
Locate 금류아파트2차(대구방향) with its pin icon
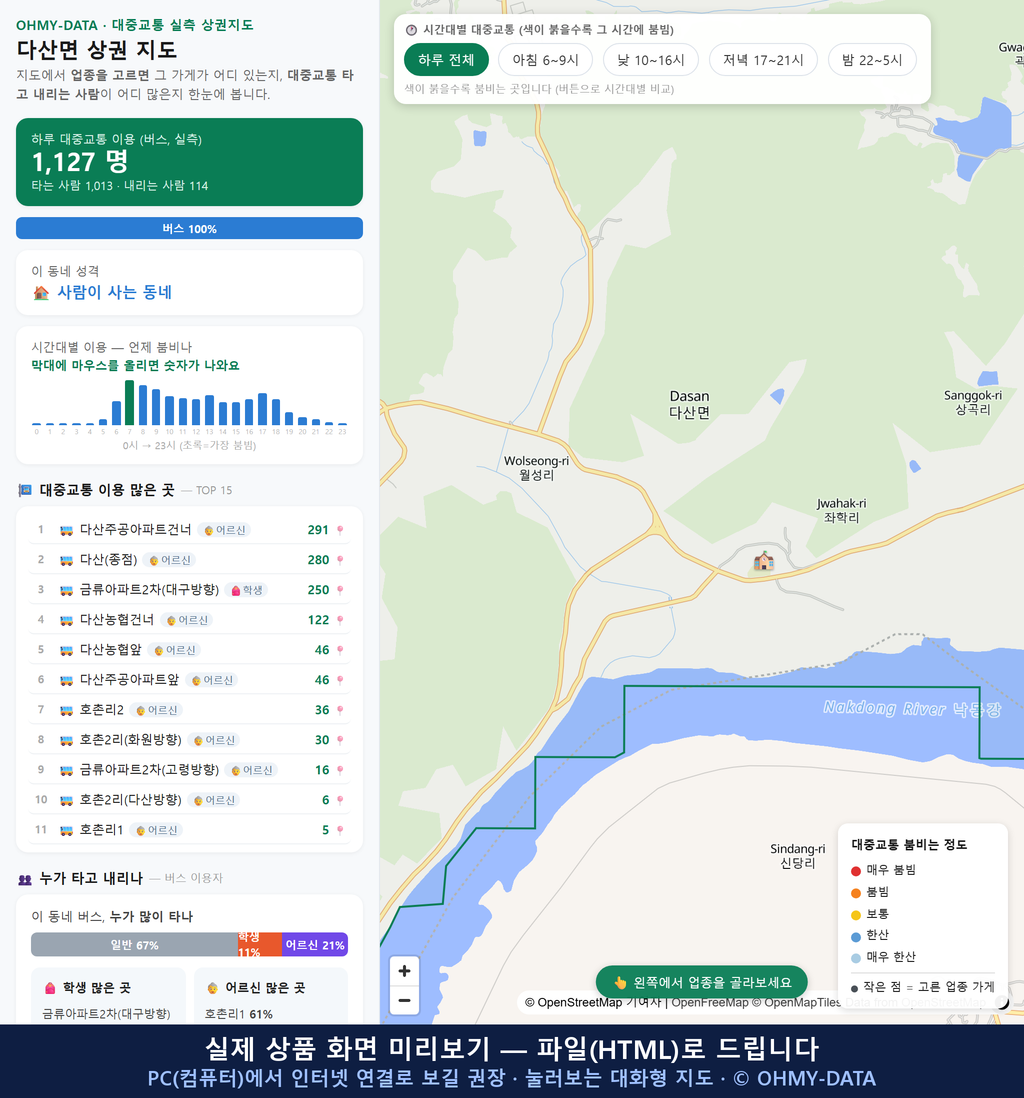(x=340, y=590)
